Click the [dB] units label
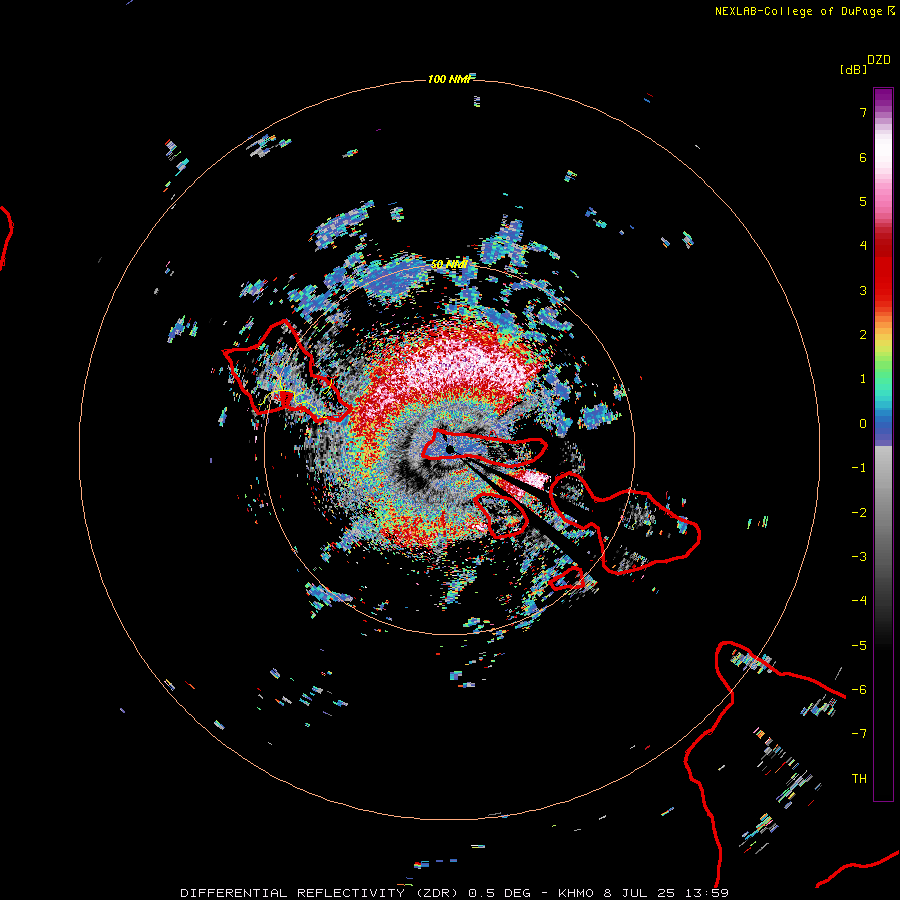Image resolution: width=900 pixels, height=900 pixels. point(853,69)
